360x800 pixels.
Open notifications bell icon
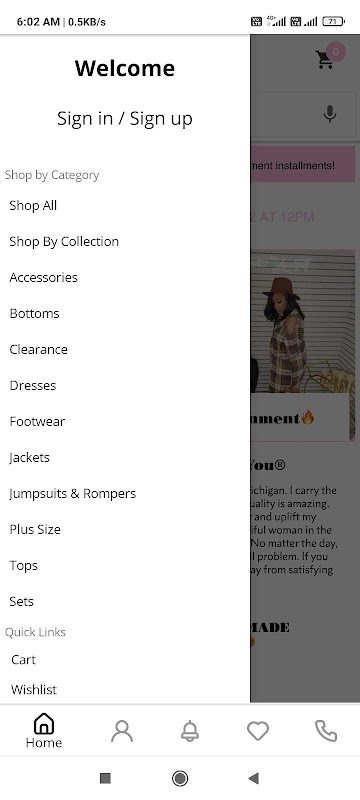(x=190, y=731)
